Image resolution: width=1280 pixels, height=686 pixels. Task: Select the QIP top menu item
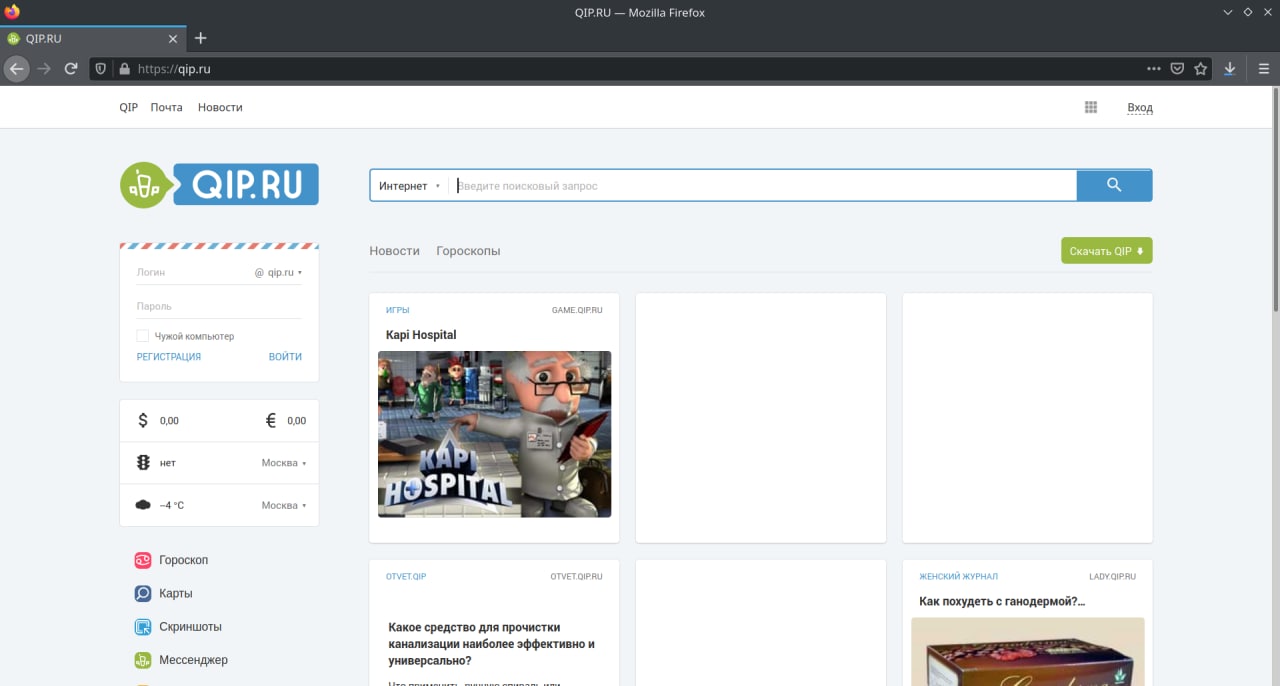click(x=128, y=107)
